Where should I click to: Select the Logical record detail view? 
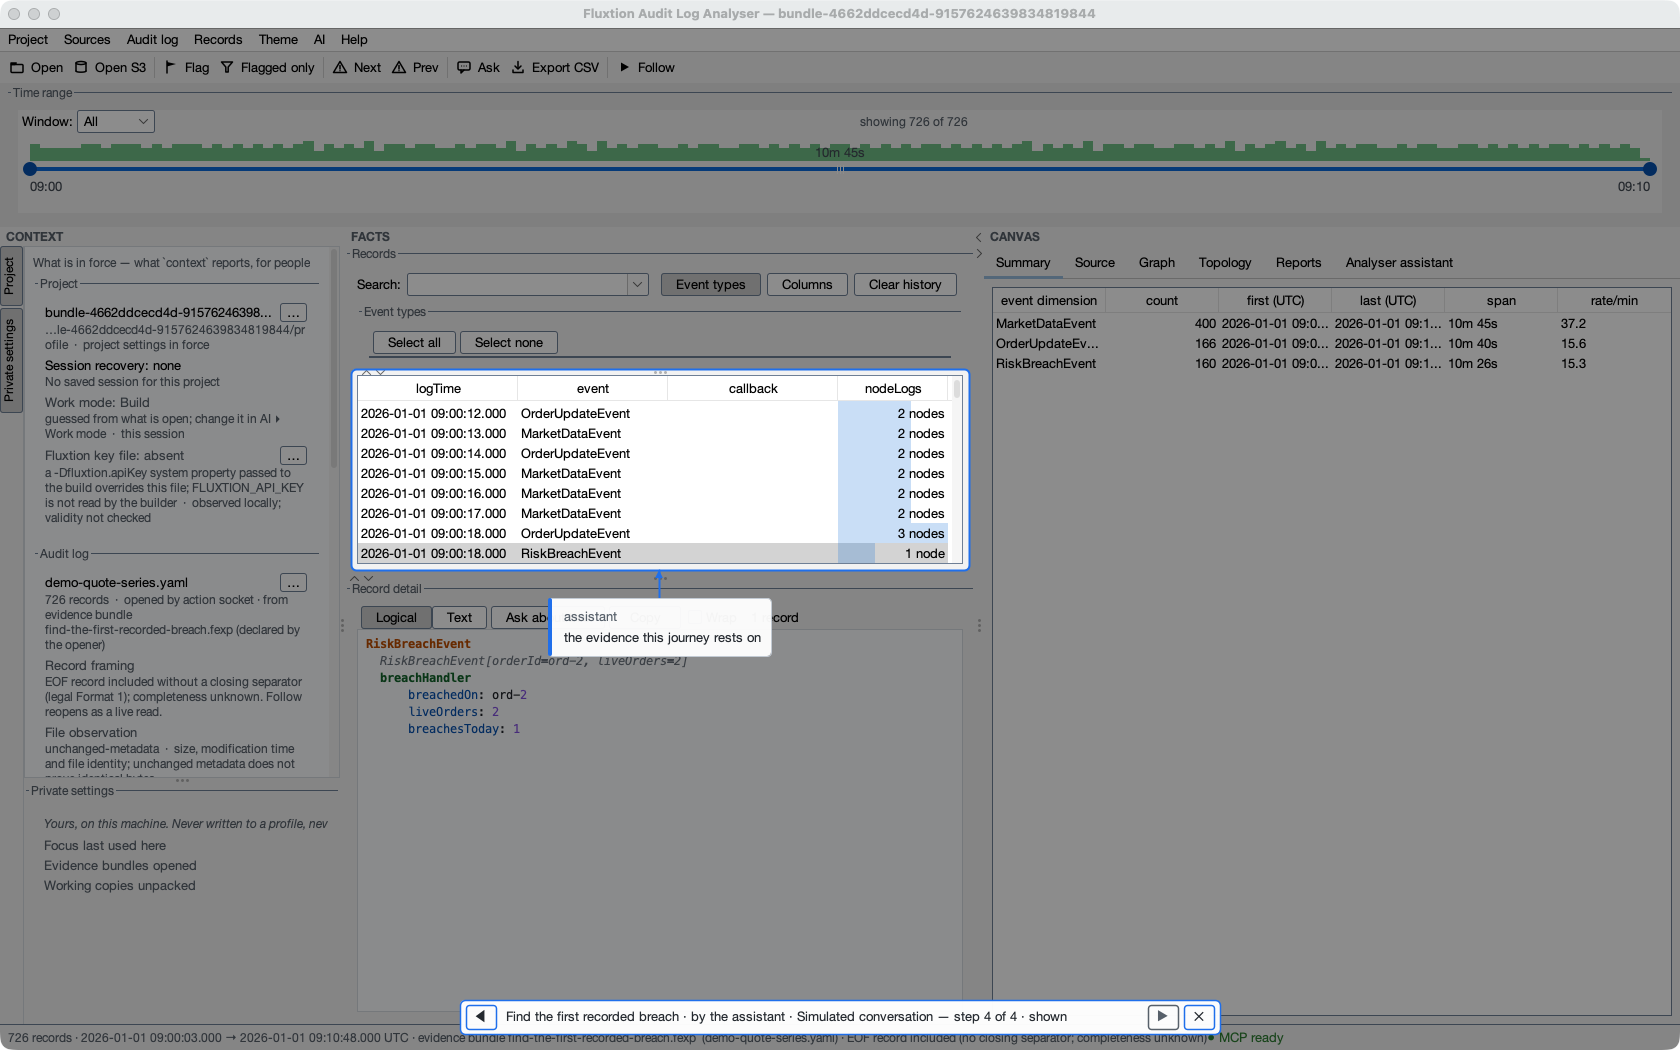tap(396, 618)
